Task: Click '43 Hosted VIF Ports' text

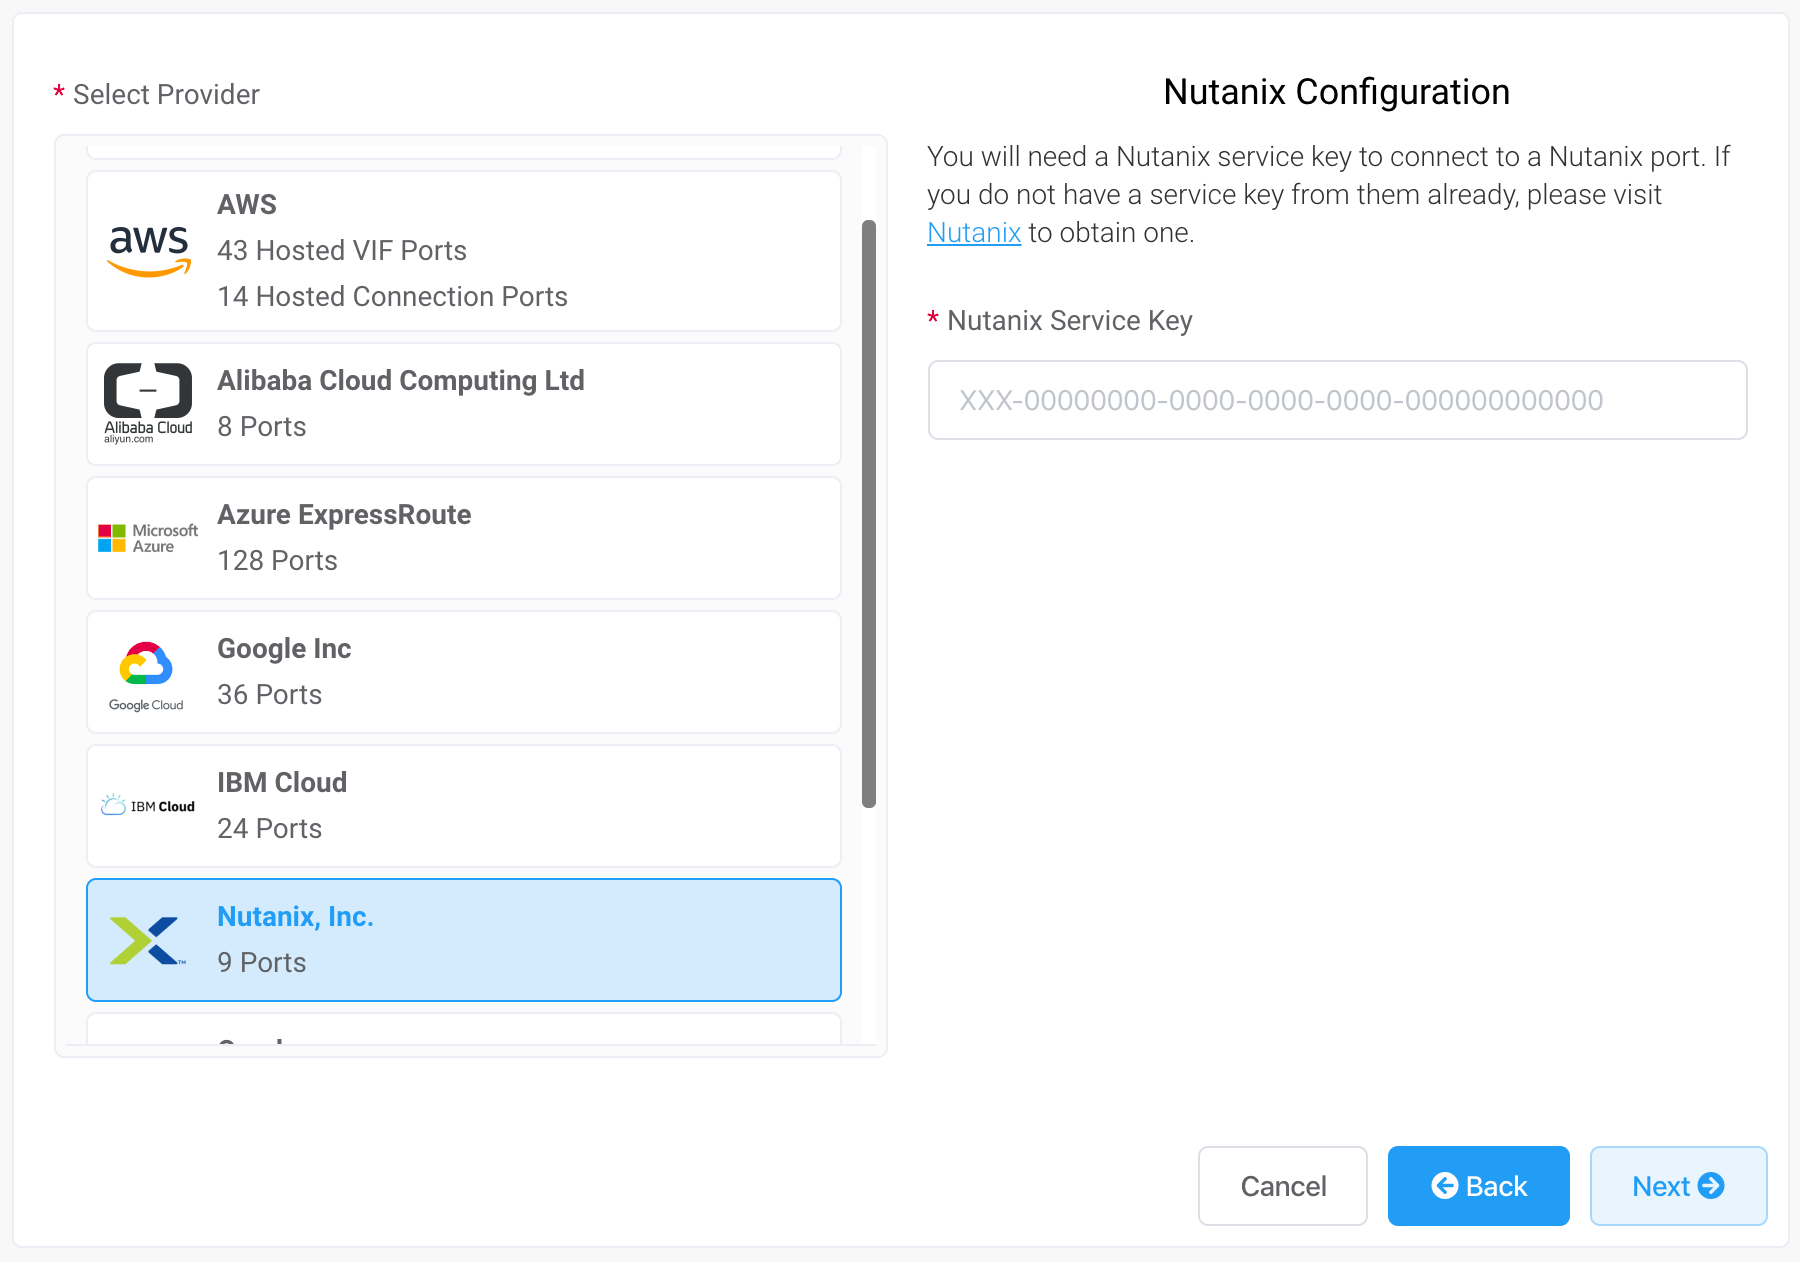Action: [x=342, y=250]
